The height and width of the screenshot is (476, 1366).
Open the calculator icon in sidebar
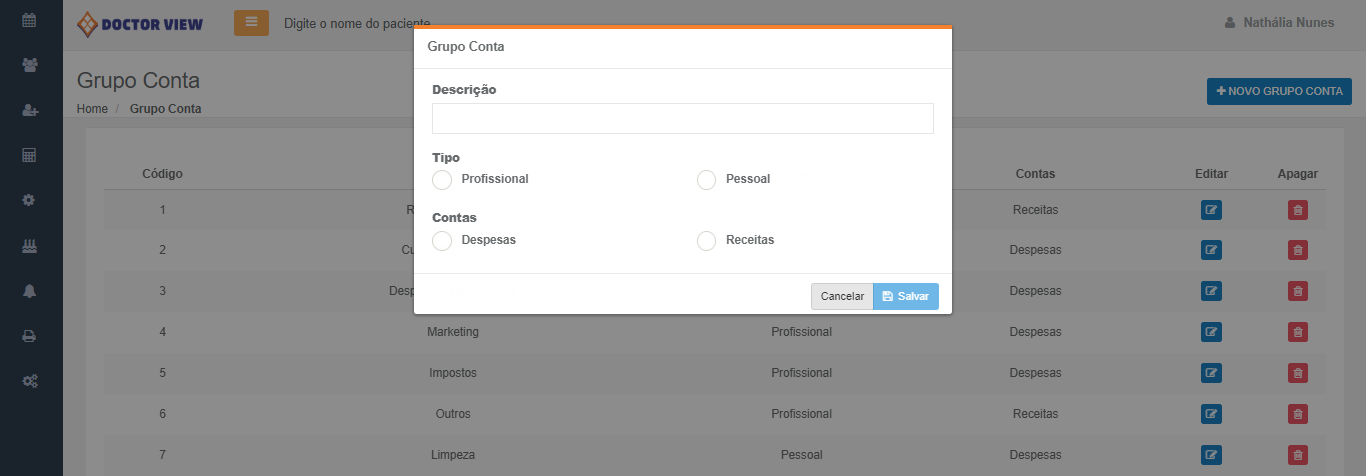[30, 155]
